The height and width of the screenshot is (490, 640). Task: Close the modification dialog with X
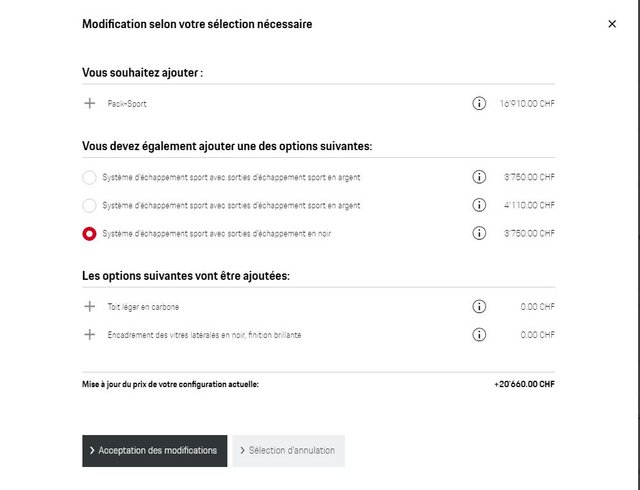612,24
